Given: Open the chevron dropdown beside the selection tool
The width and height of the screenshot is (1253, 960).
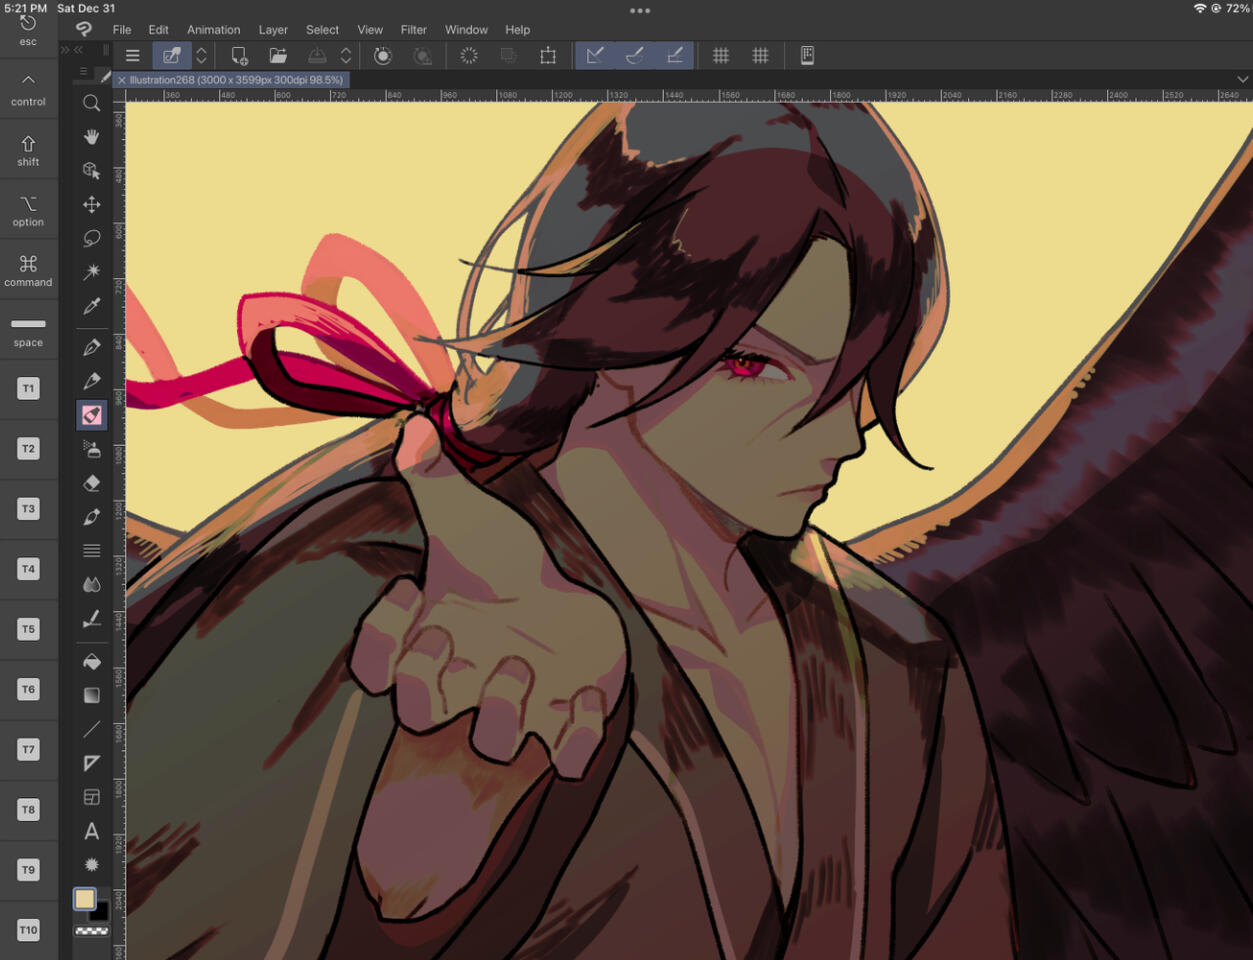Looking at the screenshot, I should [x=201, y=55].
